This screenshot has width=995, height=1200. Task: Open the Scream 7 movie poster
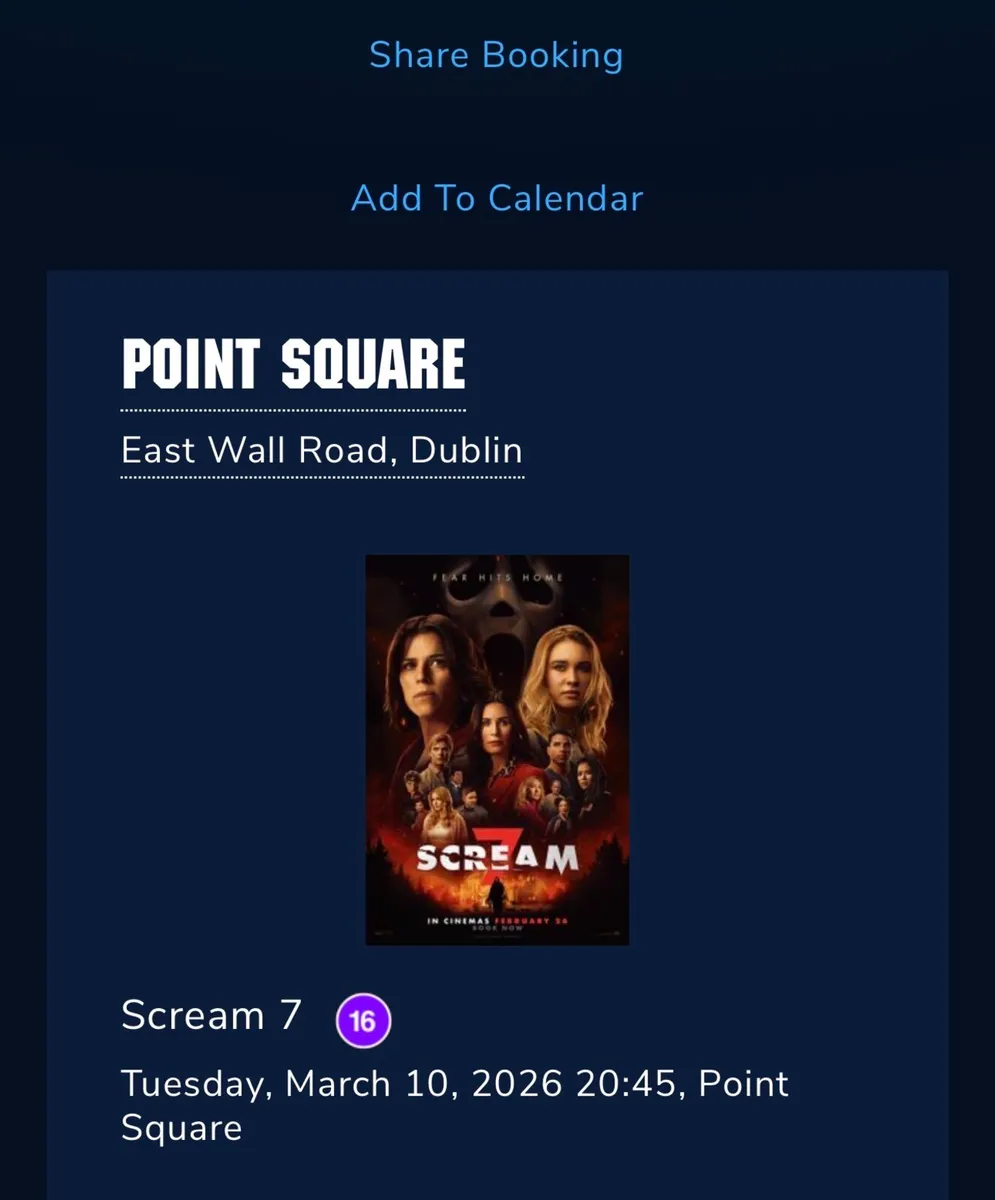[x=496, y=750]
